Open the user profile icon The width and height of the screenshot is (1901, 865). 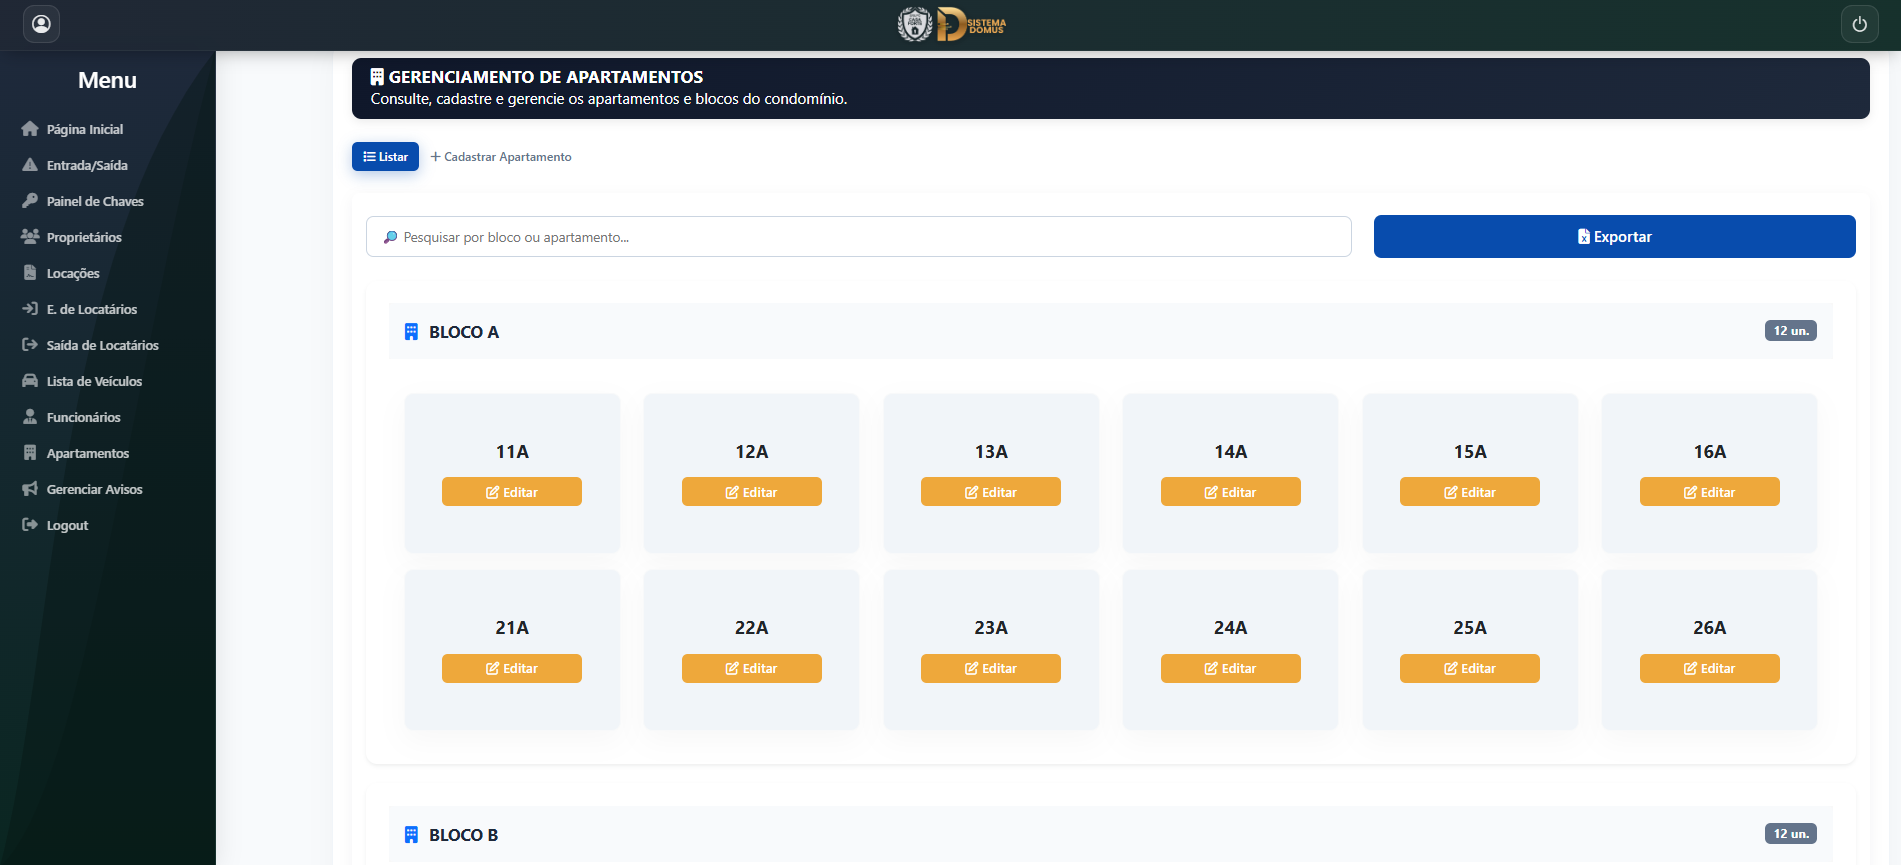point(41,24)
